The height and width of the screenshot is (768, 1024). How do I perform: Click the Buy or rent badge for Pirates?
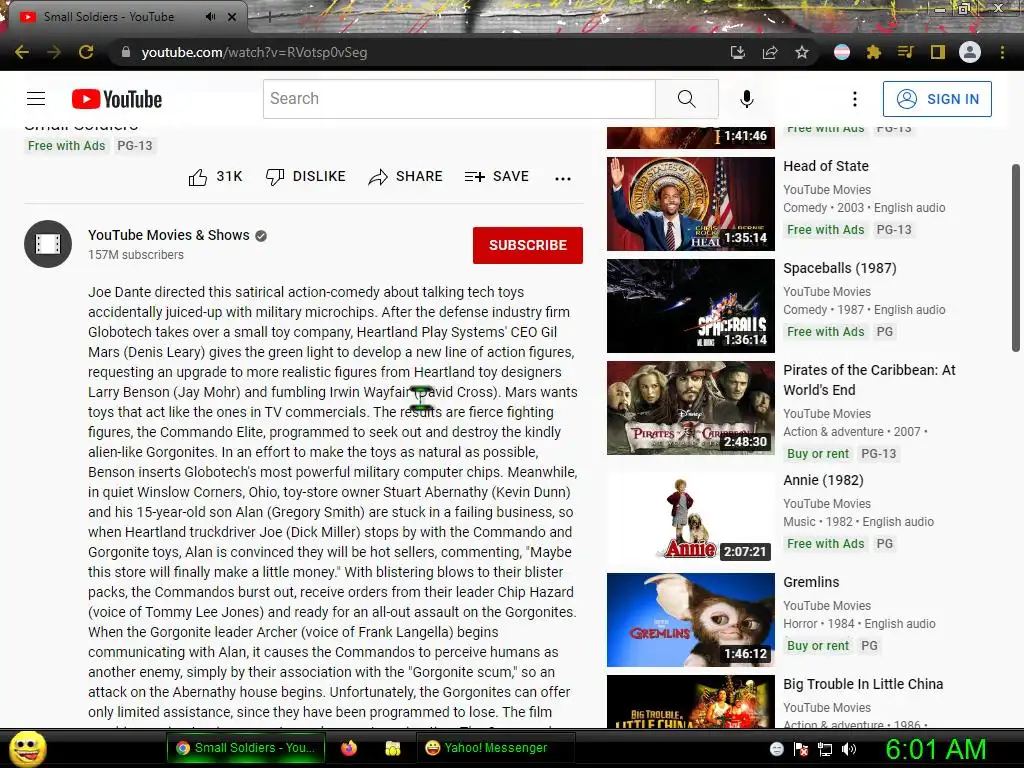pos(818,453)
